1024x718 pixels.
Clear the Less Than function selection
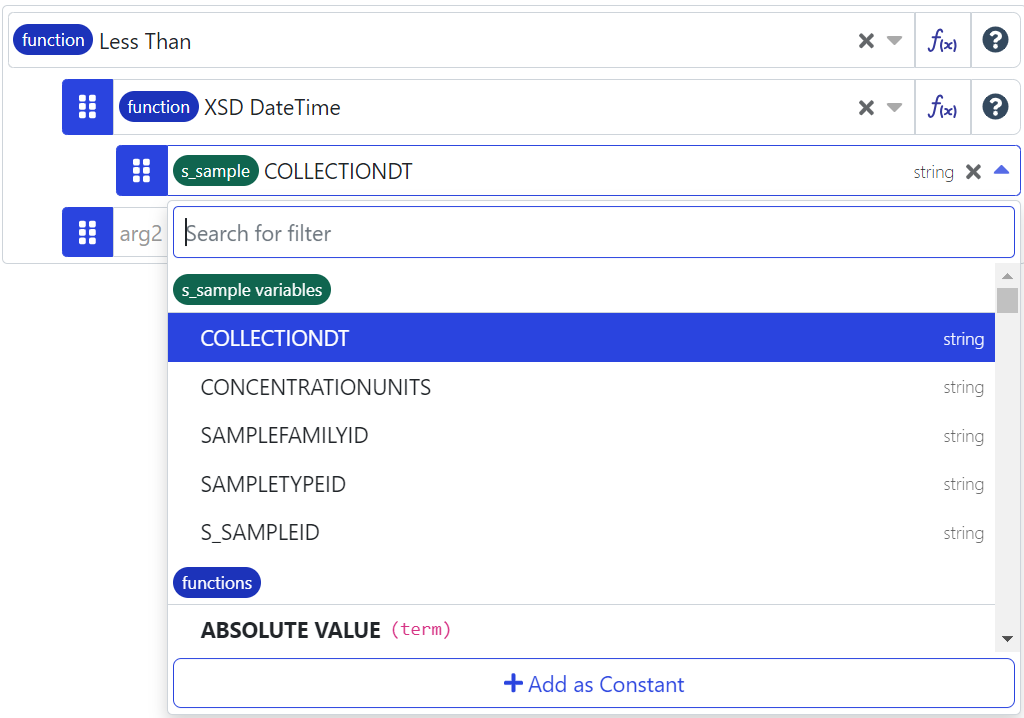[x=866, y=41]
